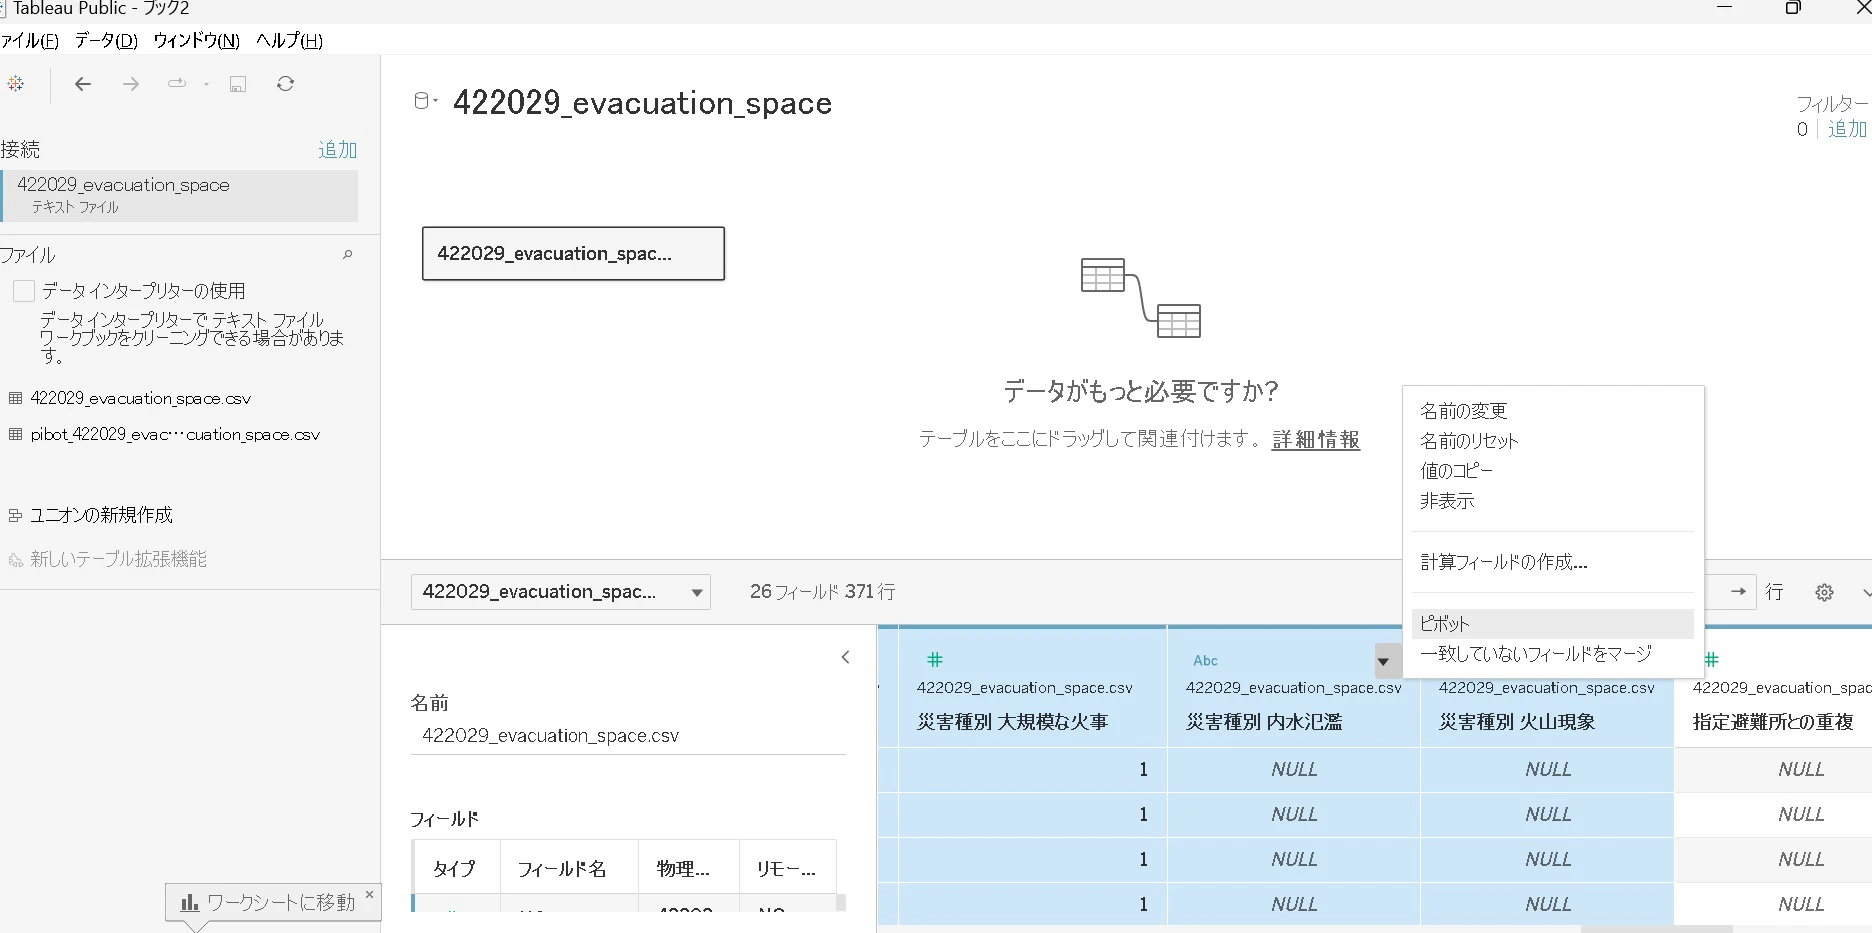Select 一致していないフィールドをマージ from context menu
1872x933 pixels.
pyautogui.click(x=1552, y=654)
